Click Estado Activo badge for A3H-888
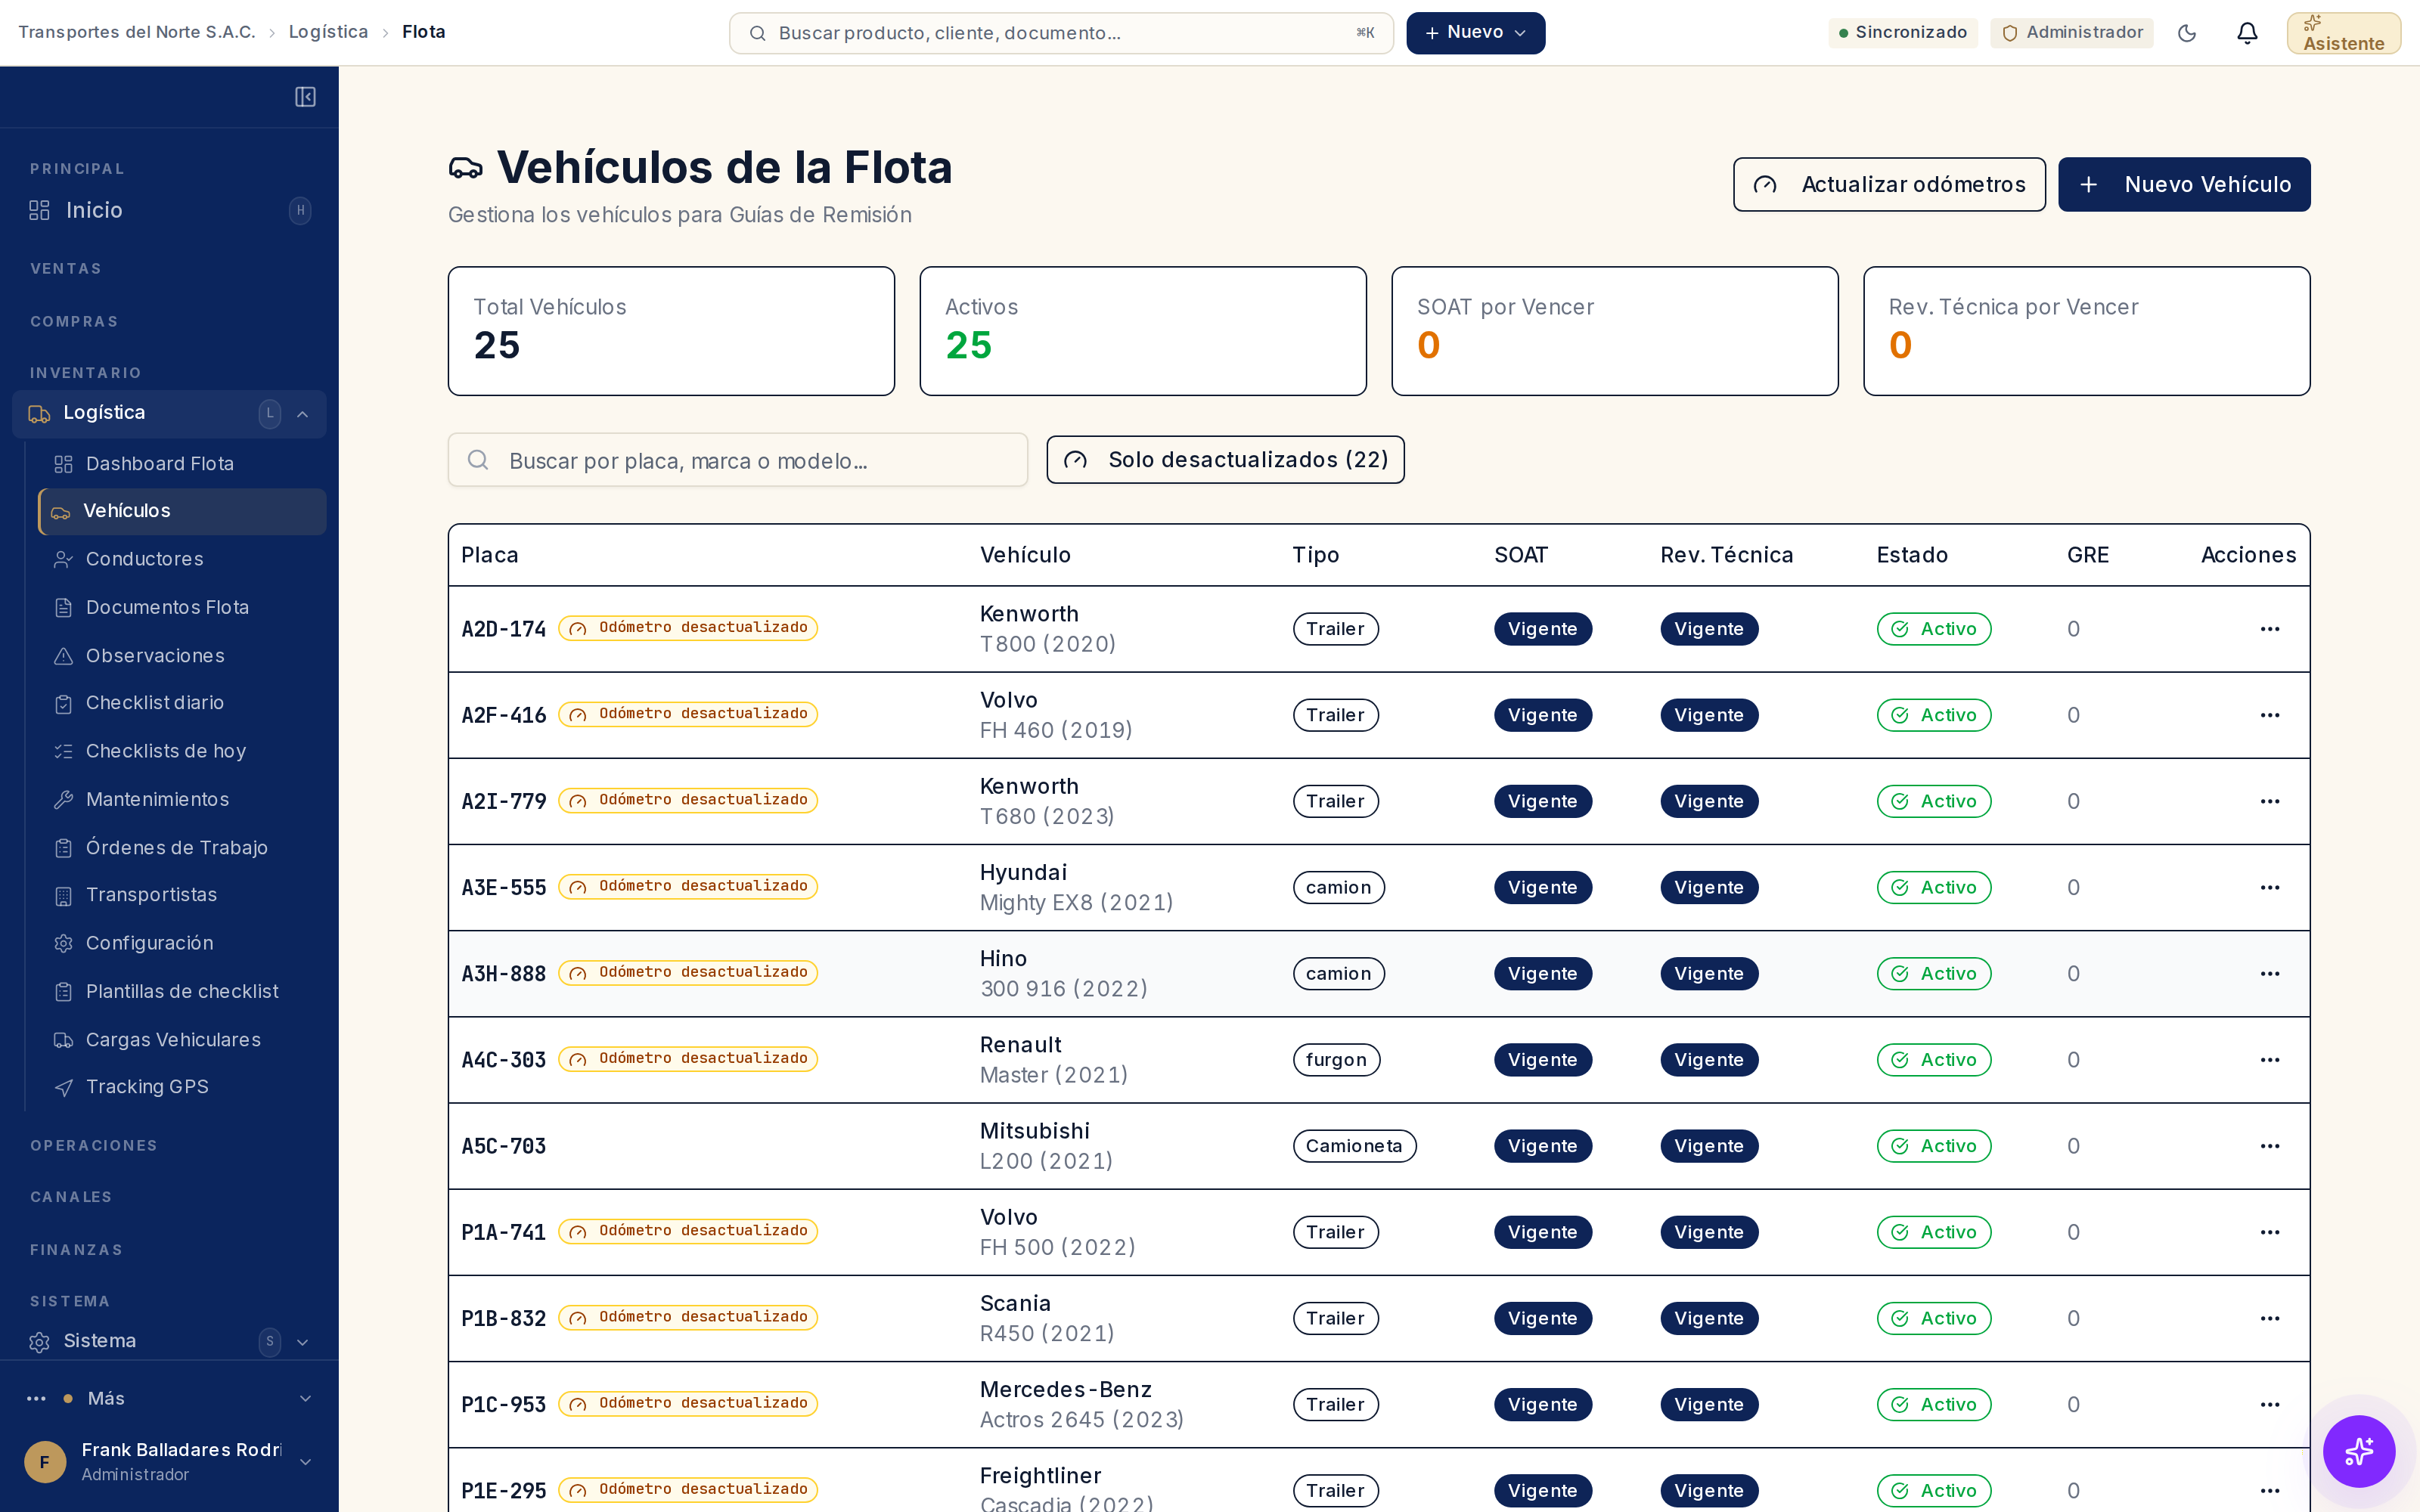 [1934, 974]
